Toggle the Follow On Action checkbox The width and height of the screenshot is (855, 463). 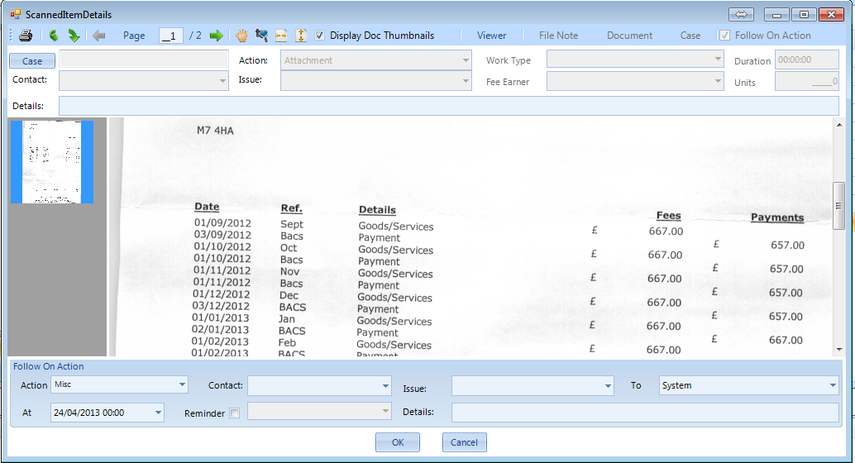coord(724,35)
